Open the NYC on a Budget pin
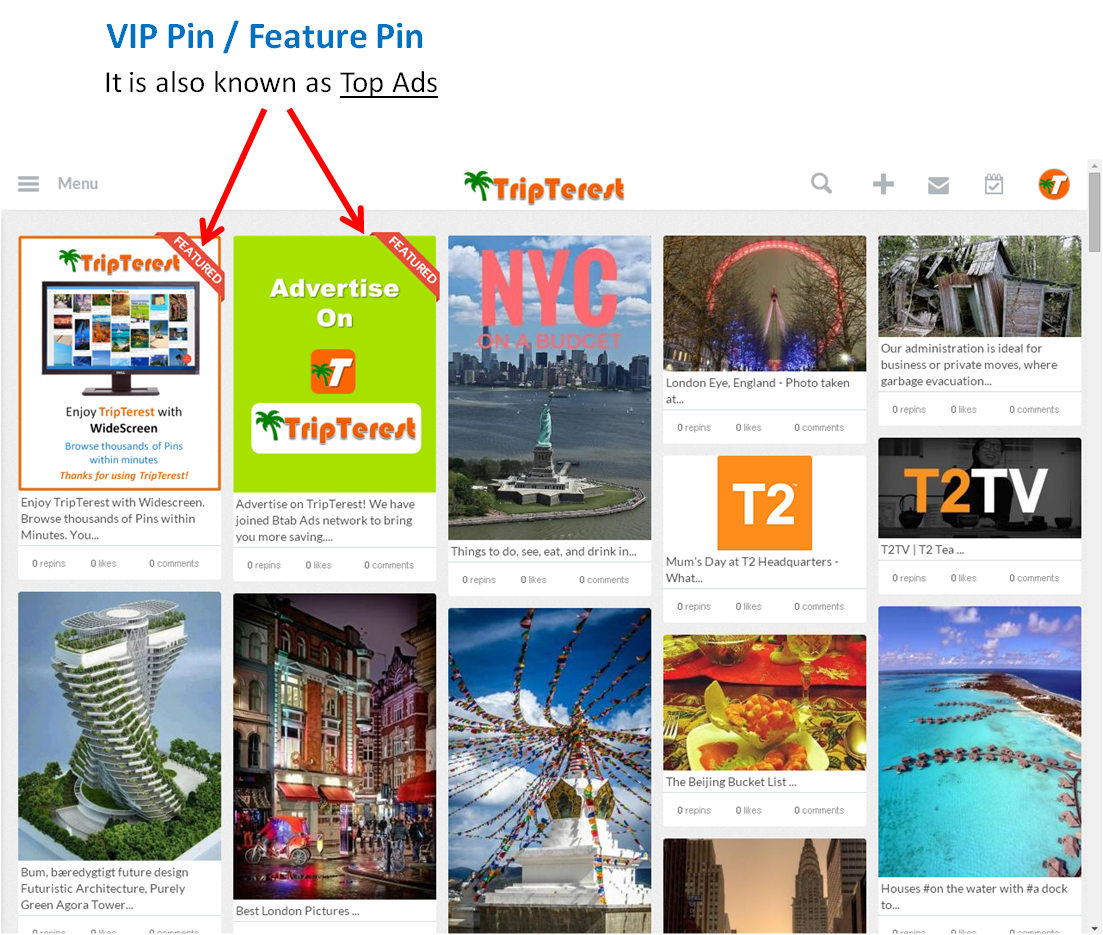 tap(549, 388)
